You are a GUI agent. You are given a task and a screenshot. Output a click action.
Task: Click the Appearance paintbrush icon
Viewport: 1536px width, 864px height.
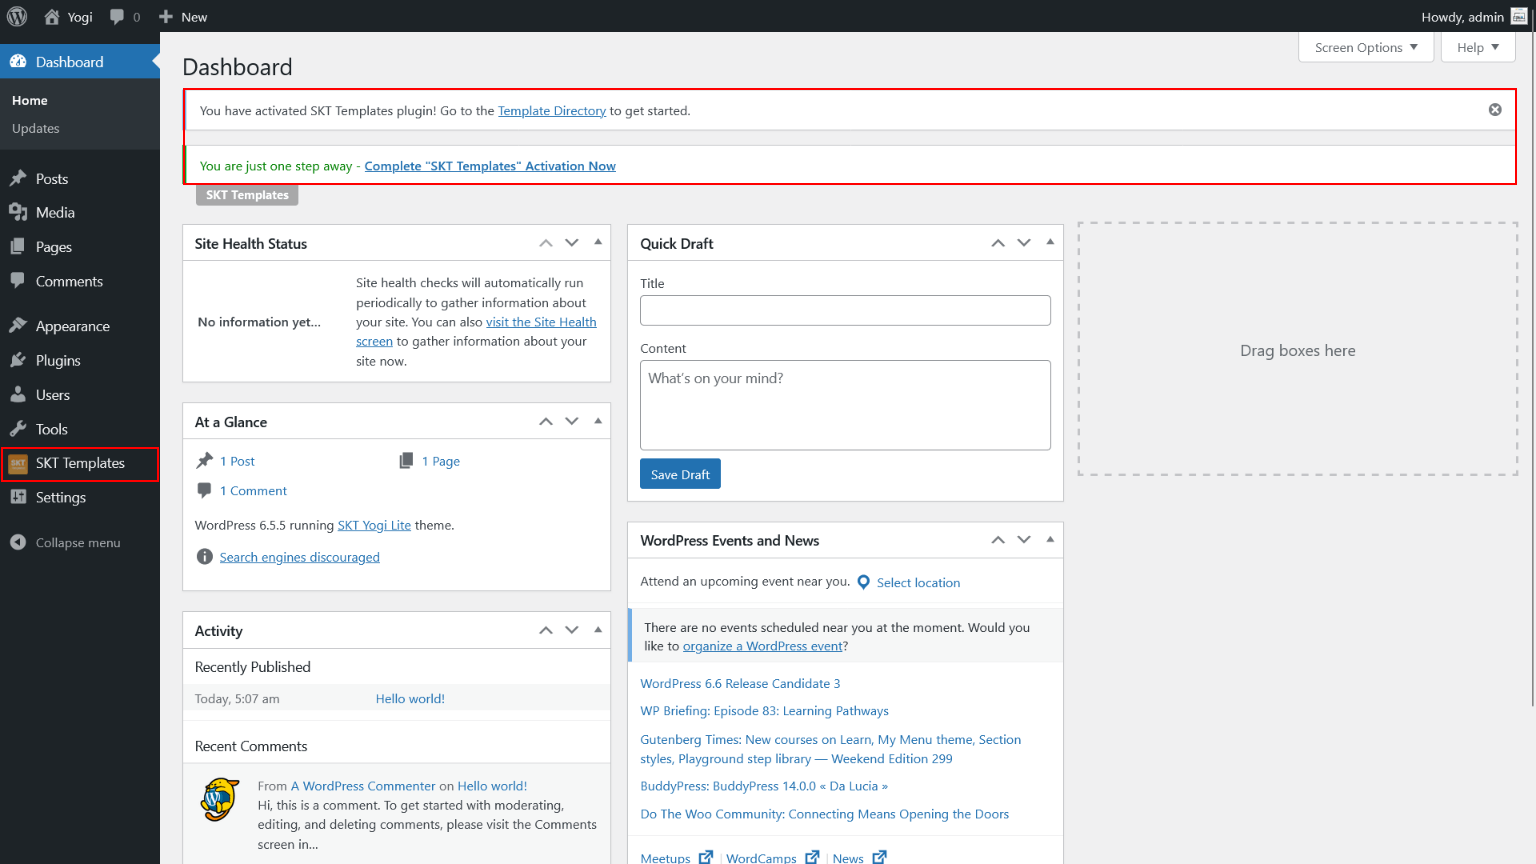[x=18, y=326]
